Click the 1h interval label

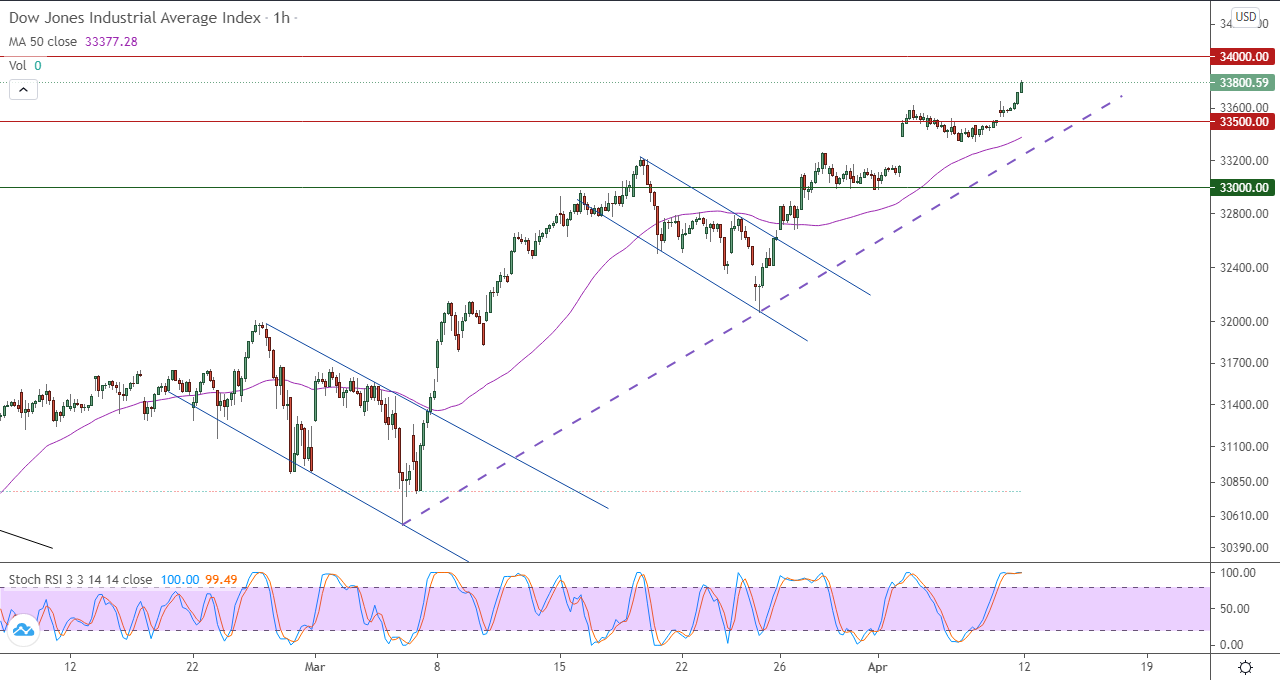tap(280, 18)
